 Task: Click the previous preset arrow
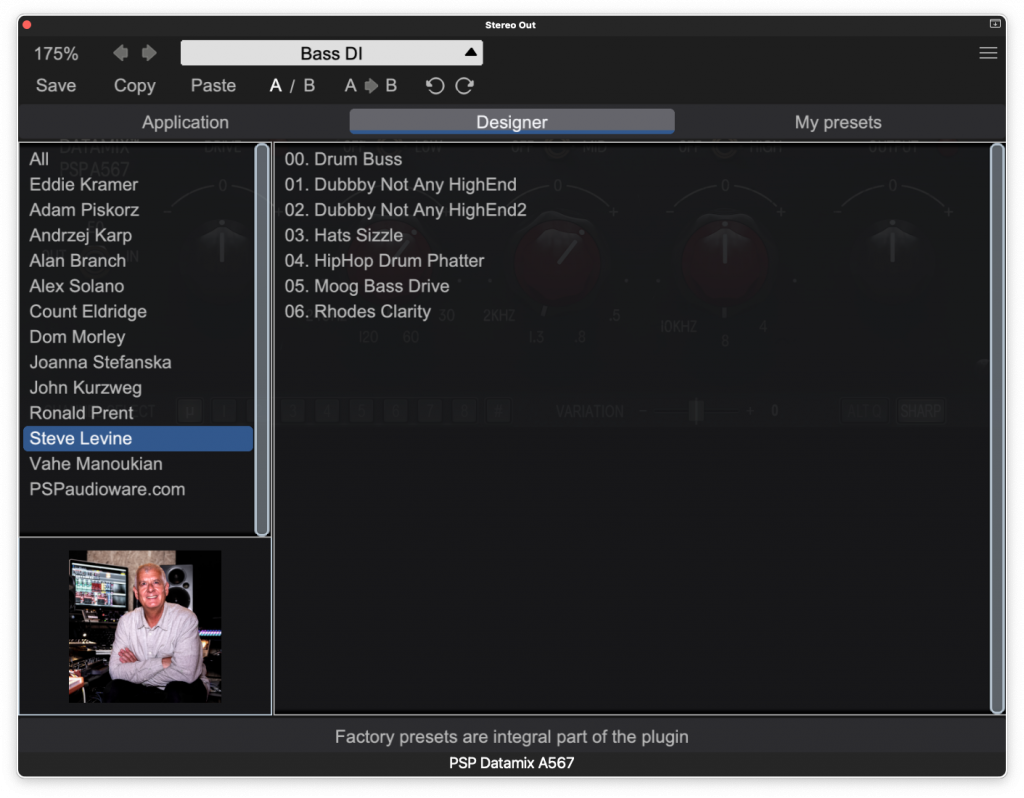tap(121, 53)
